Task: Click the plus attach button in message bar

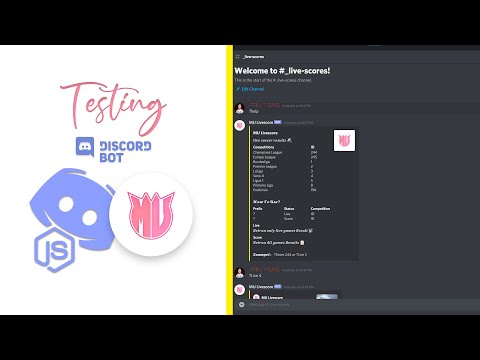Action: [242, 304]
